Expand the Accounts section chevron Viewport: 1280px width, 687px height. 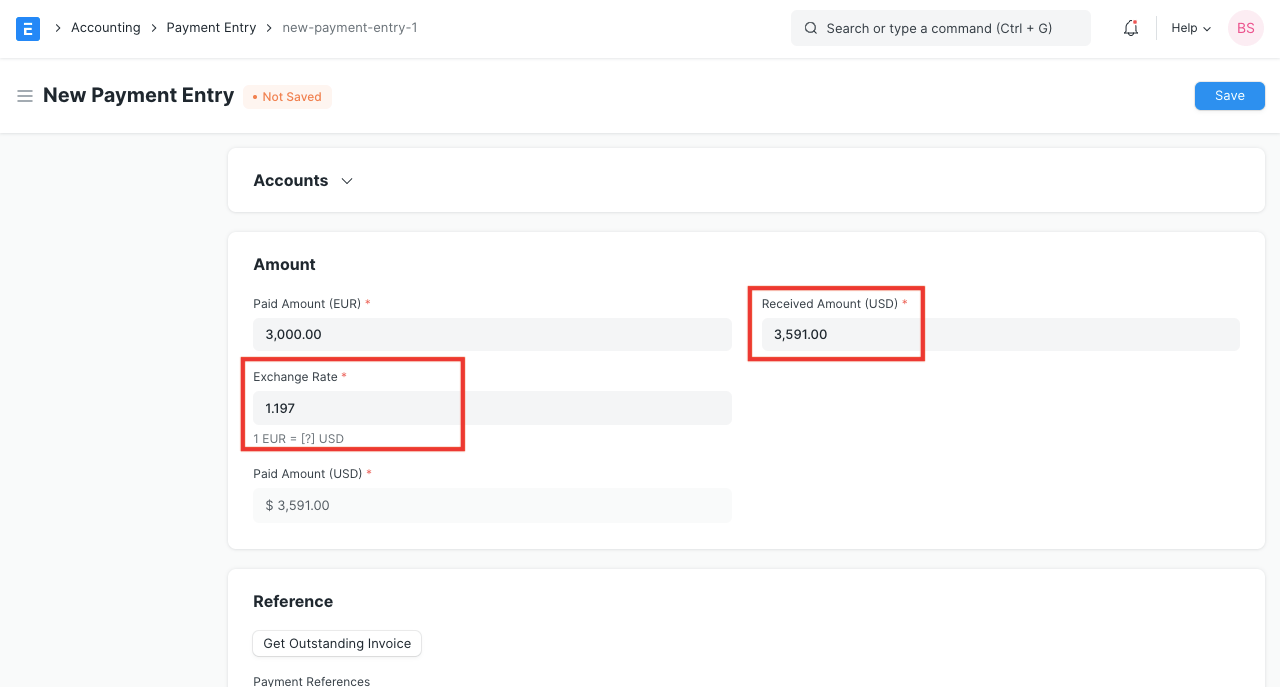point(346,181)
